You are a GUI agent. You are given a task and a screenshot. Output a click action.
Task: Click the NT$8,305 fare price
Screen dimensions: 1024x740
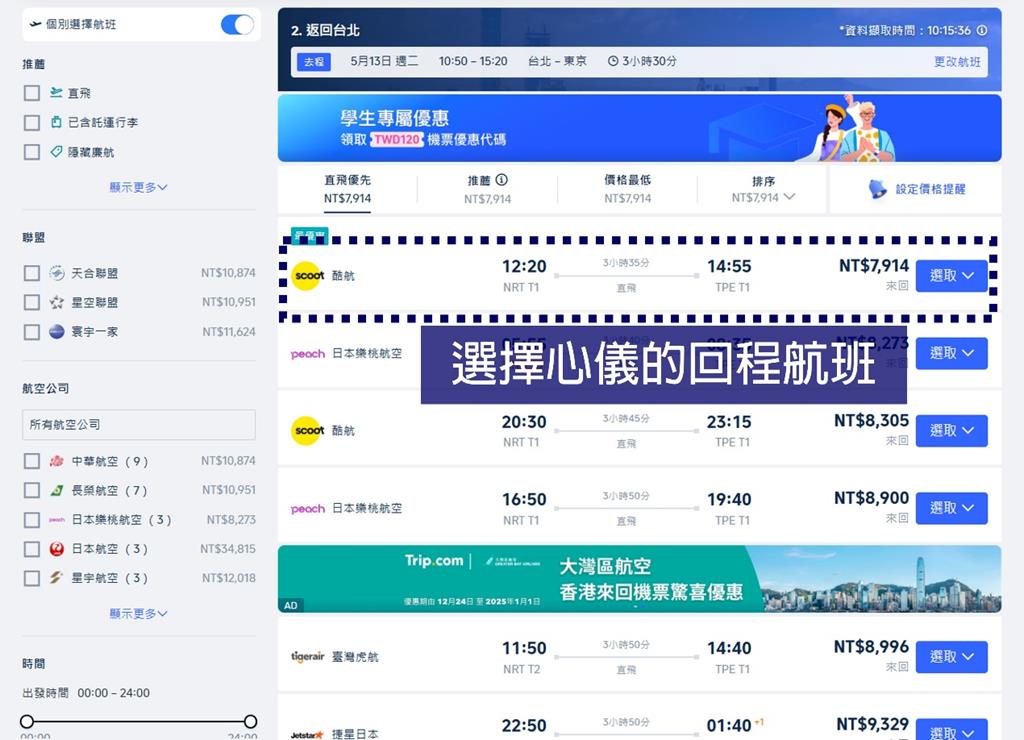tap(871, 421)
